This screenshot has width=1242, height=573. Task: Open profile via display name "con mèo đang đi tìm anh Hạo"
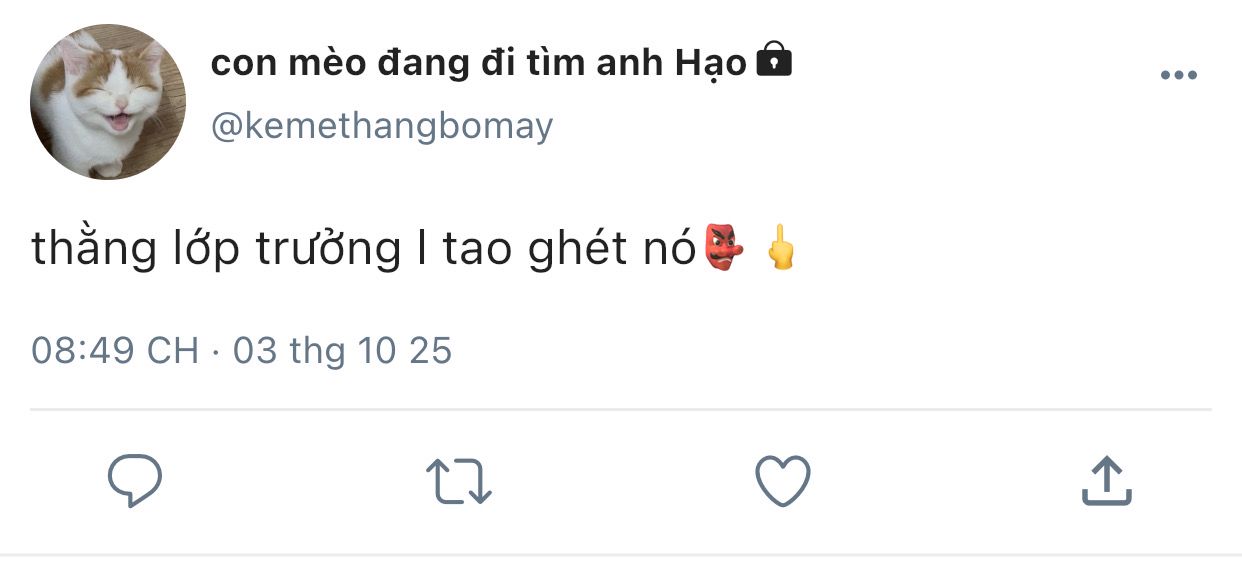478,64
